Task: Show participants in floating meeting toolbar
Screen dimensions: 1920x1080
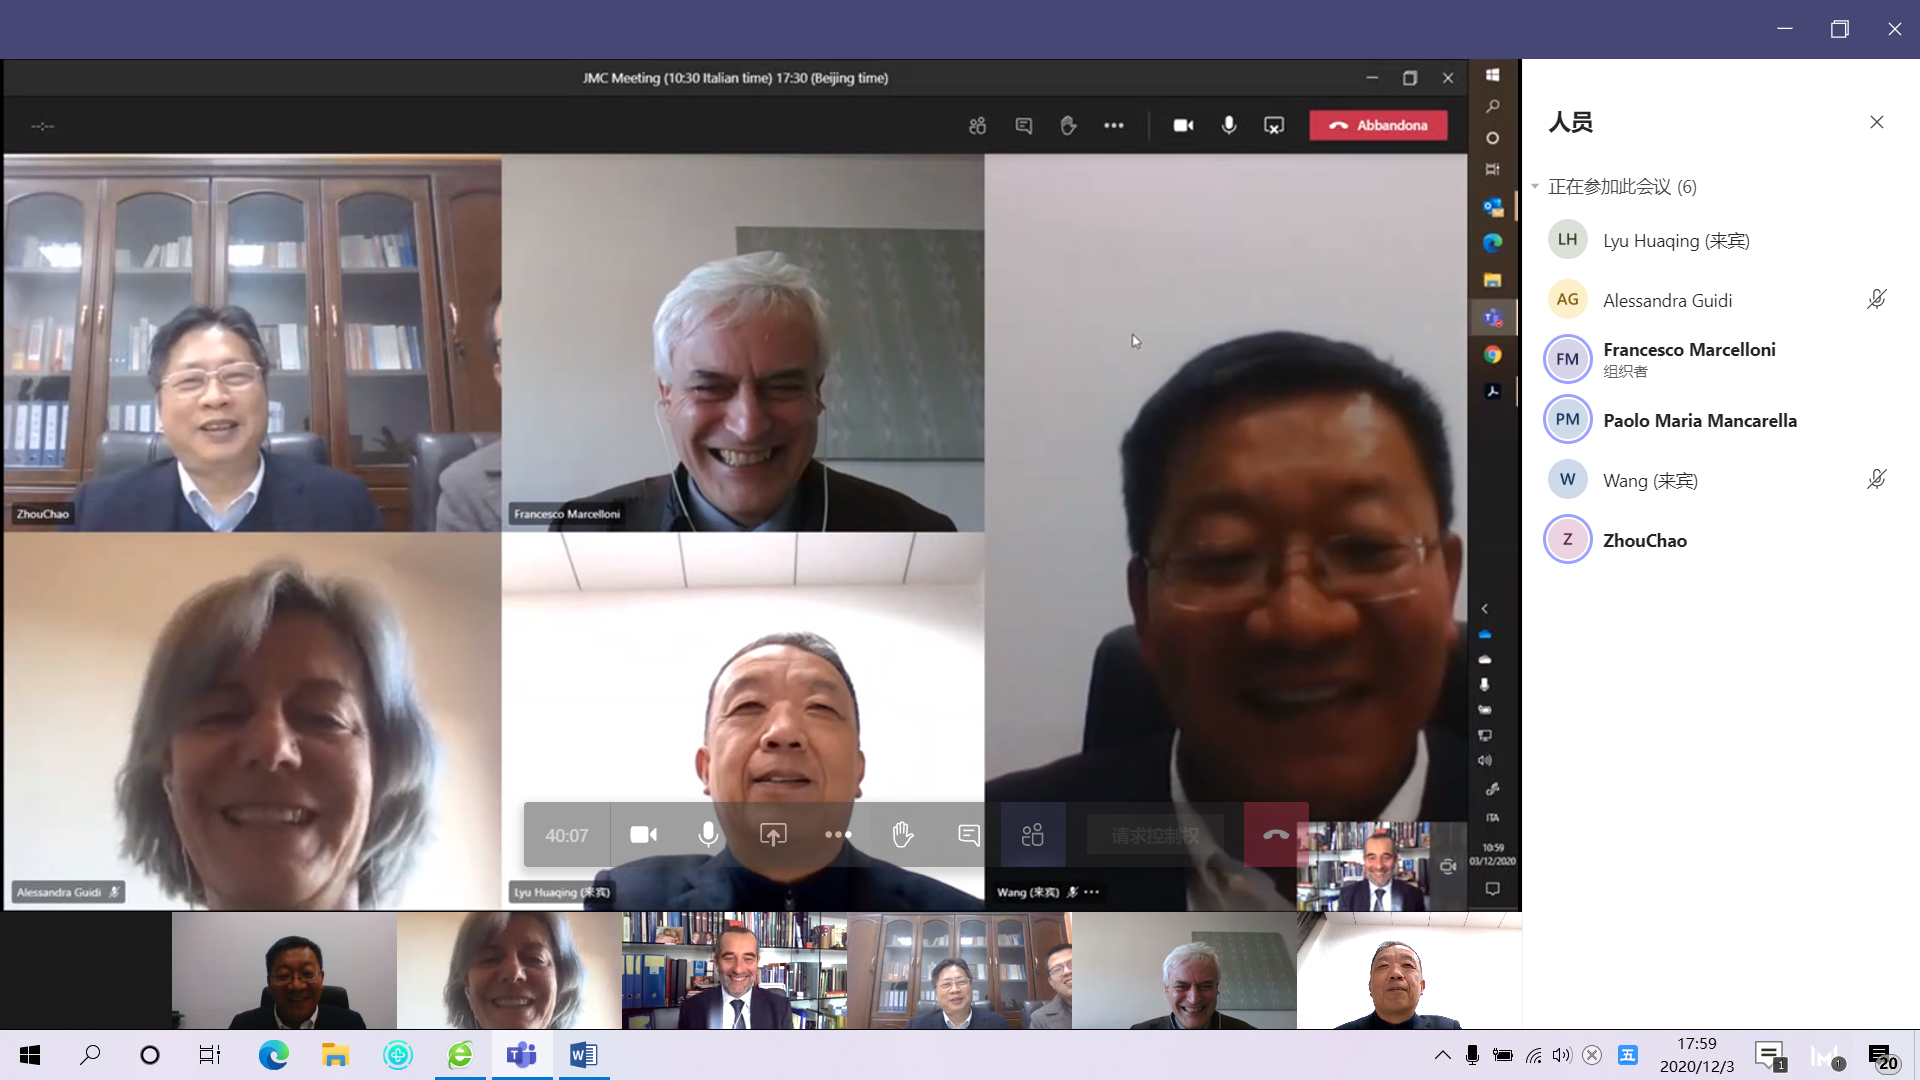Action: click(1033, 835)
